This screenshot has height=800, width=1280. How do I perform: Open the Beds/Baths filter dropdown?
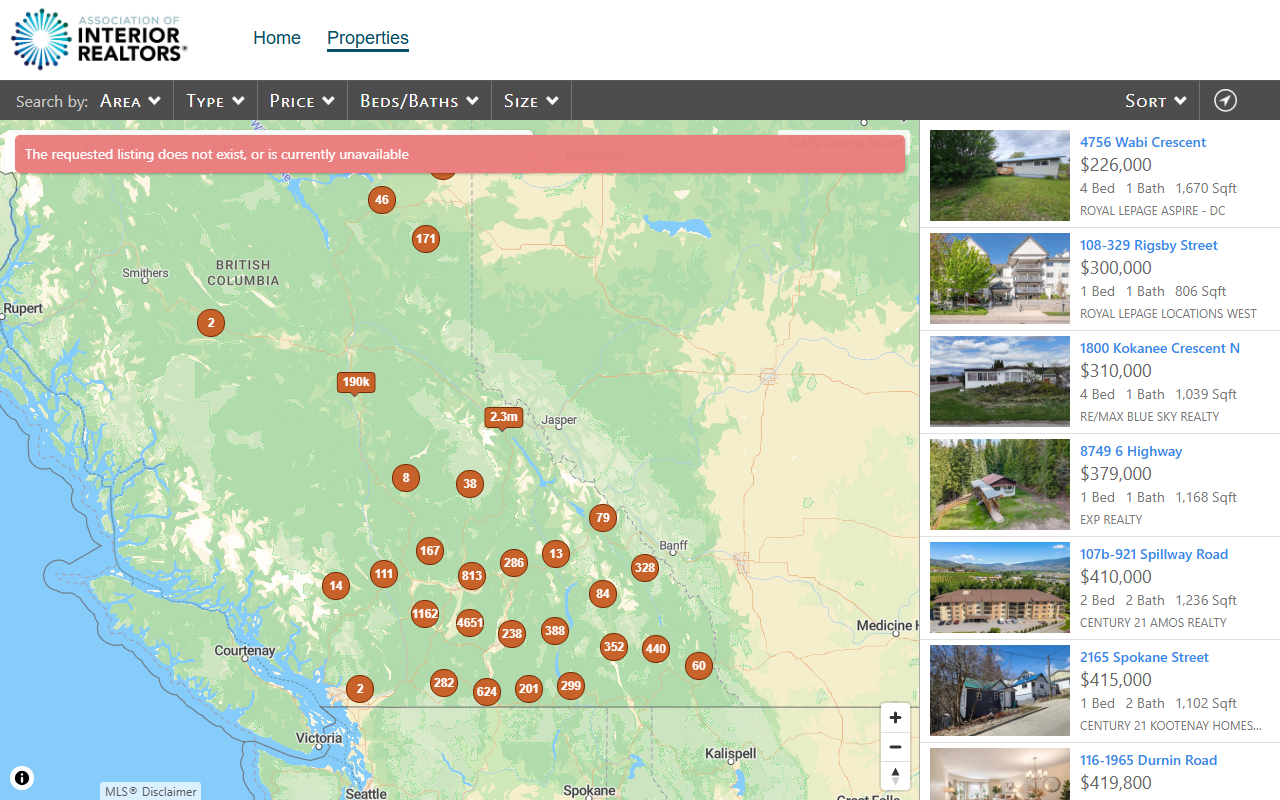coord(420,101)
